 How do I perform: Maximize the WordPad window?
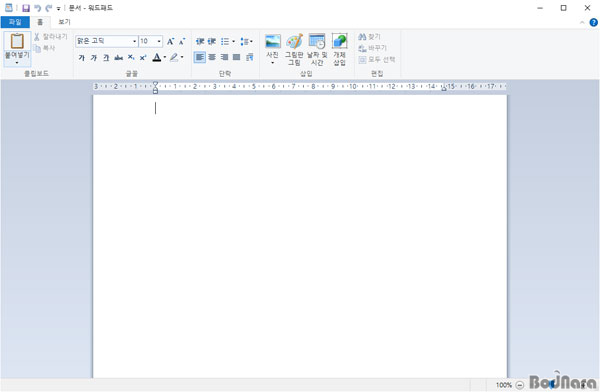[x=564, y=8]
